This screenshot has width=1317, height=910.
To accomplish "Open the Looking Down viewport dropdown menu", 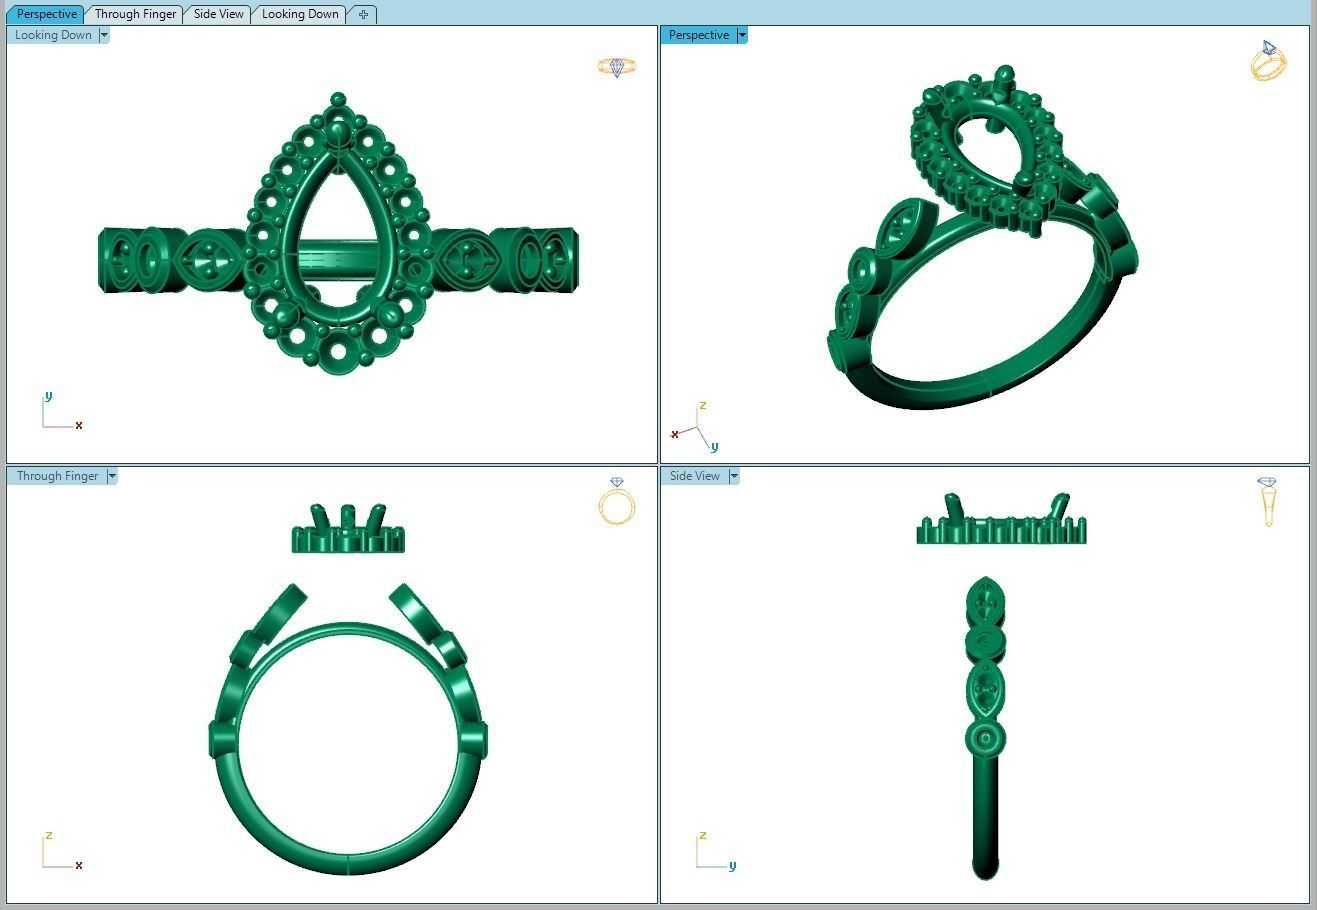I will coord(104,35).
